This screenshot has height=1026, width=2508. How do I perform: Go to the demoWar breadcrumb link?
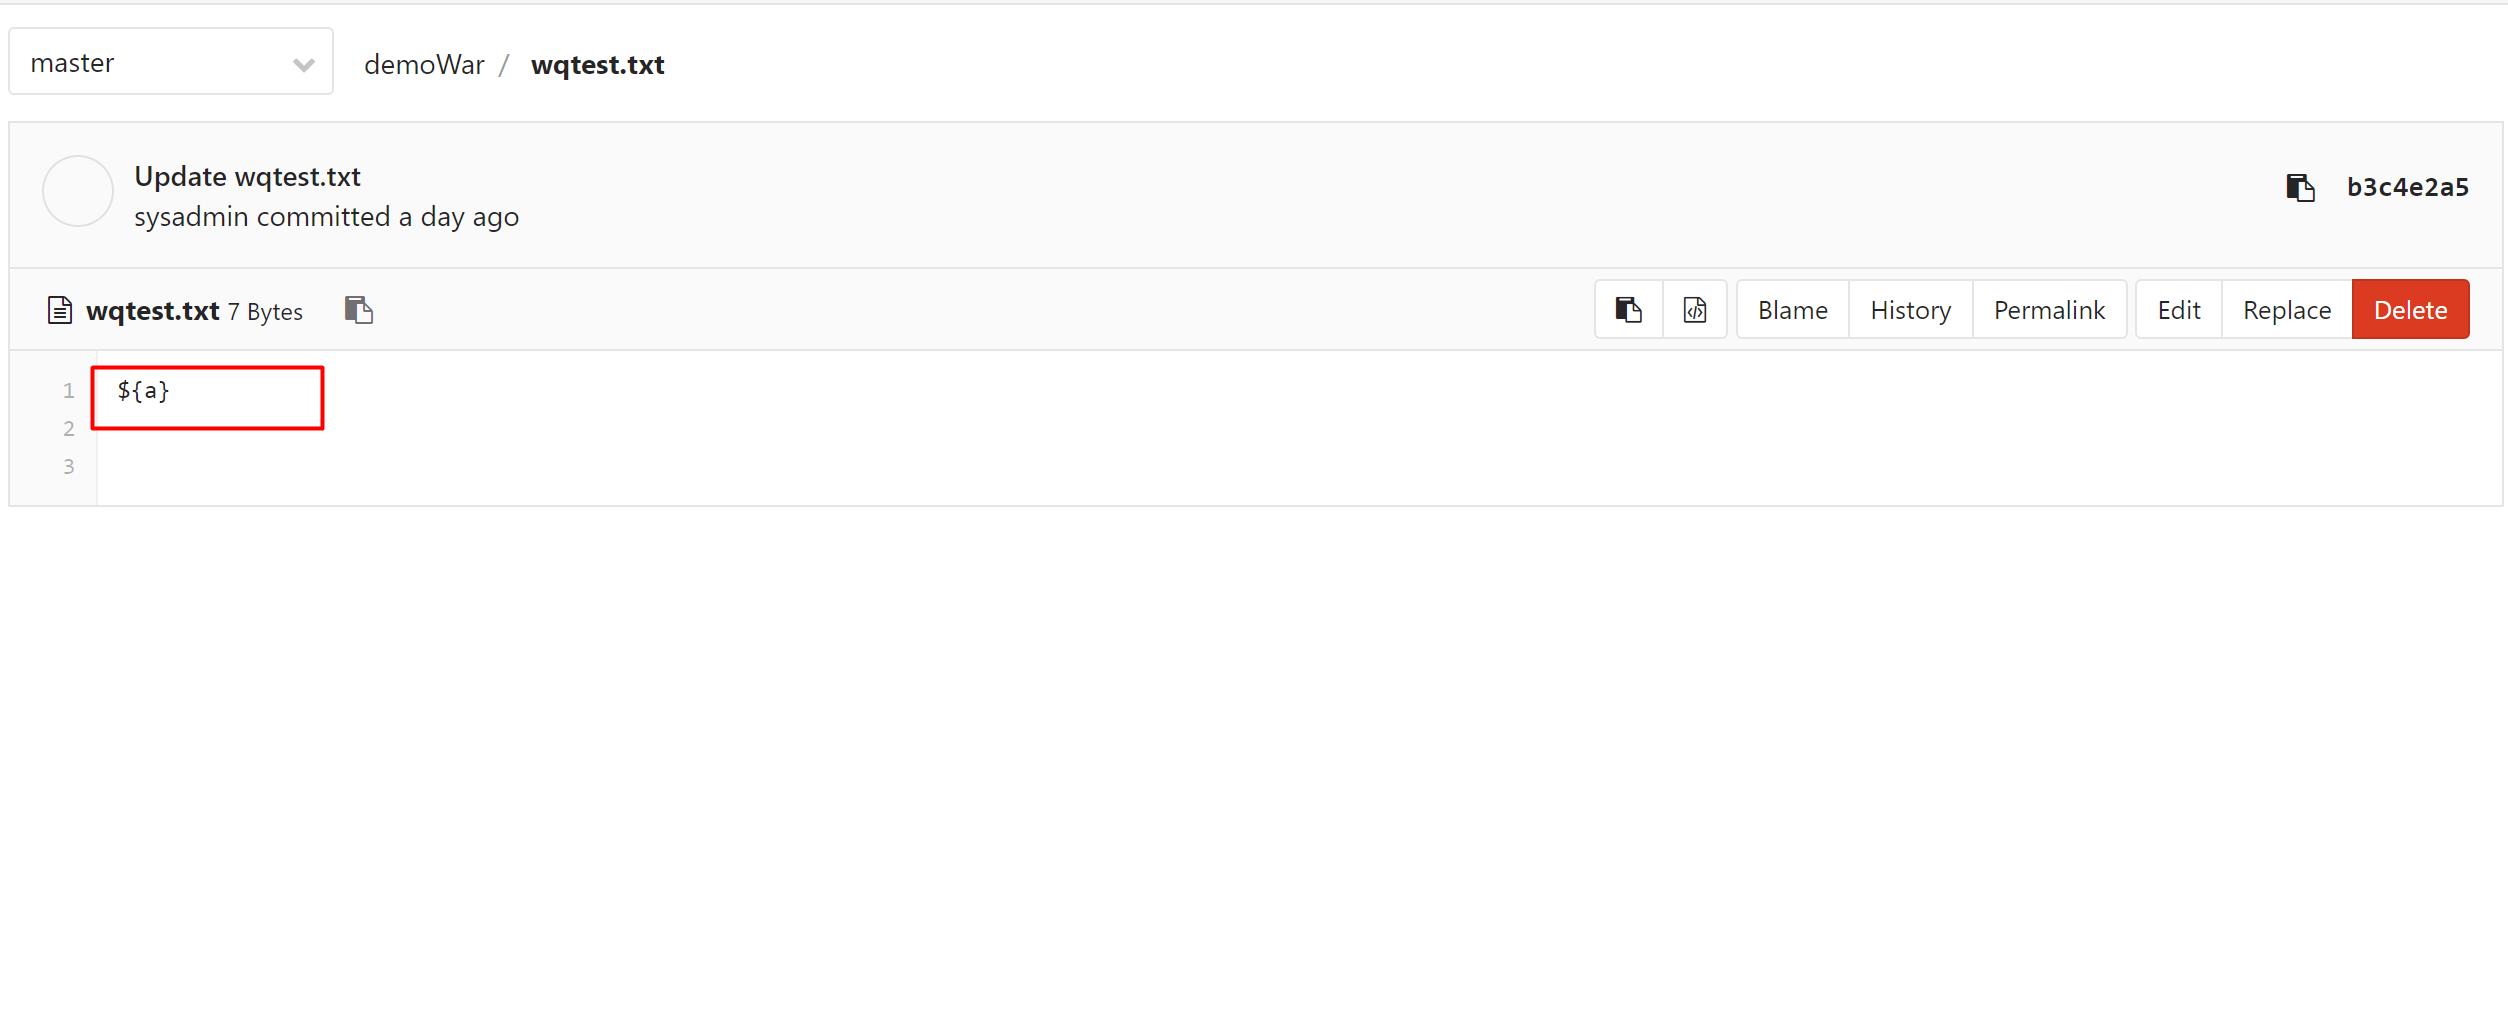[x=423, y=65]
